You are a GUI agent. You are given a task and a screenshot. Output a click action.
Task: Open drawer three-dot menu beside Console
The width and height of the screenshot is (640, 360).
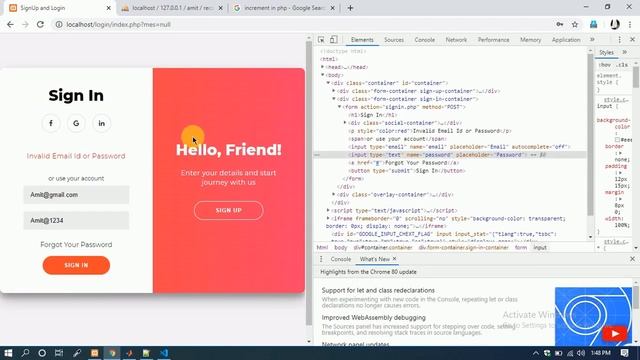pyautogui.click(x=321, y=259)
